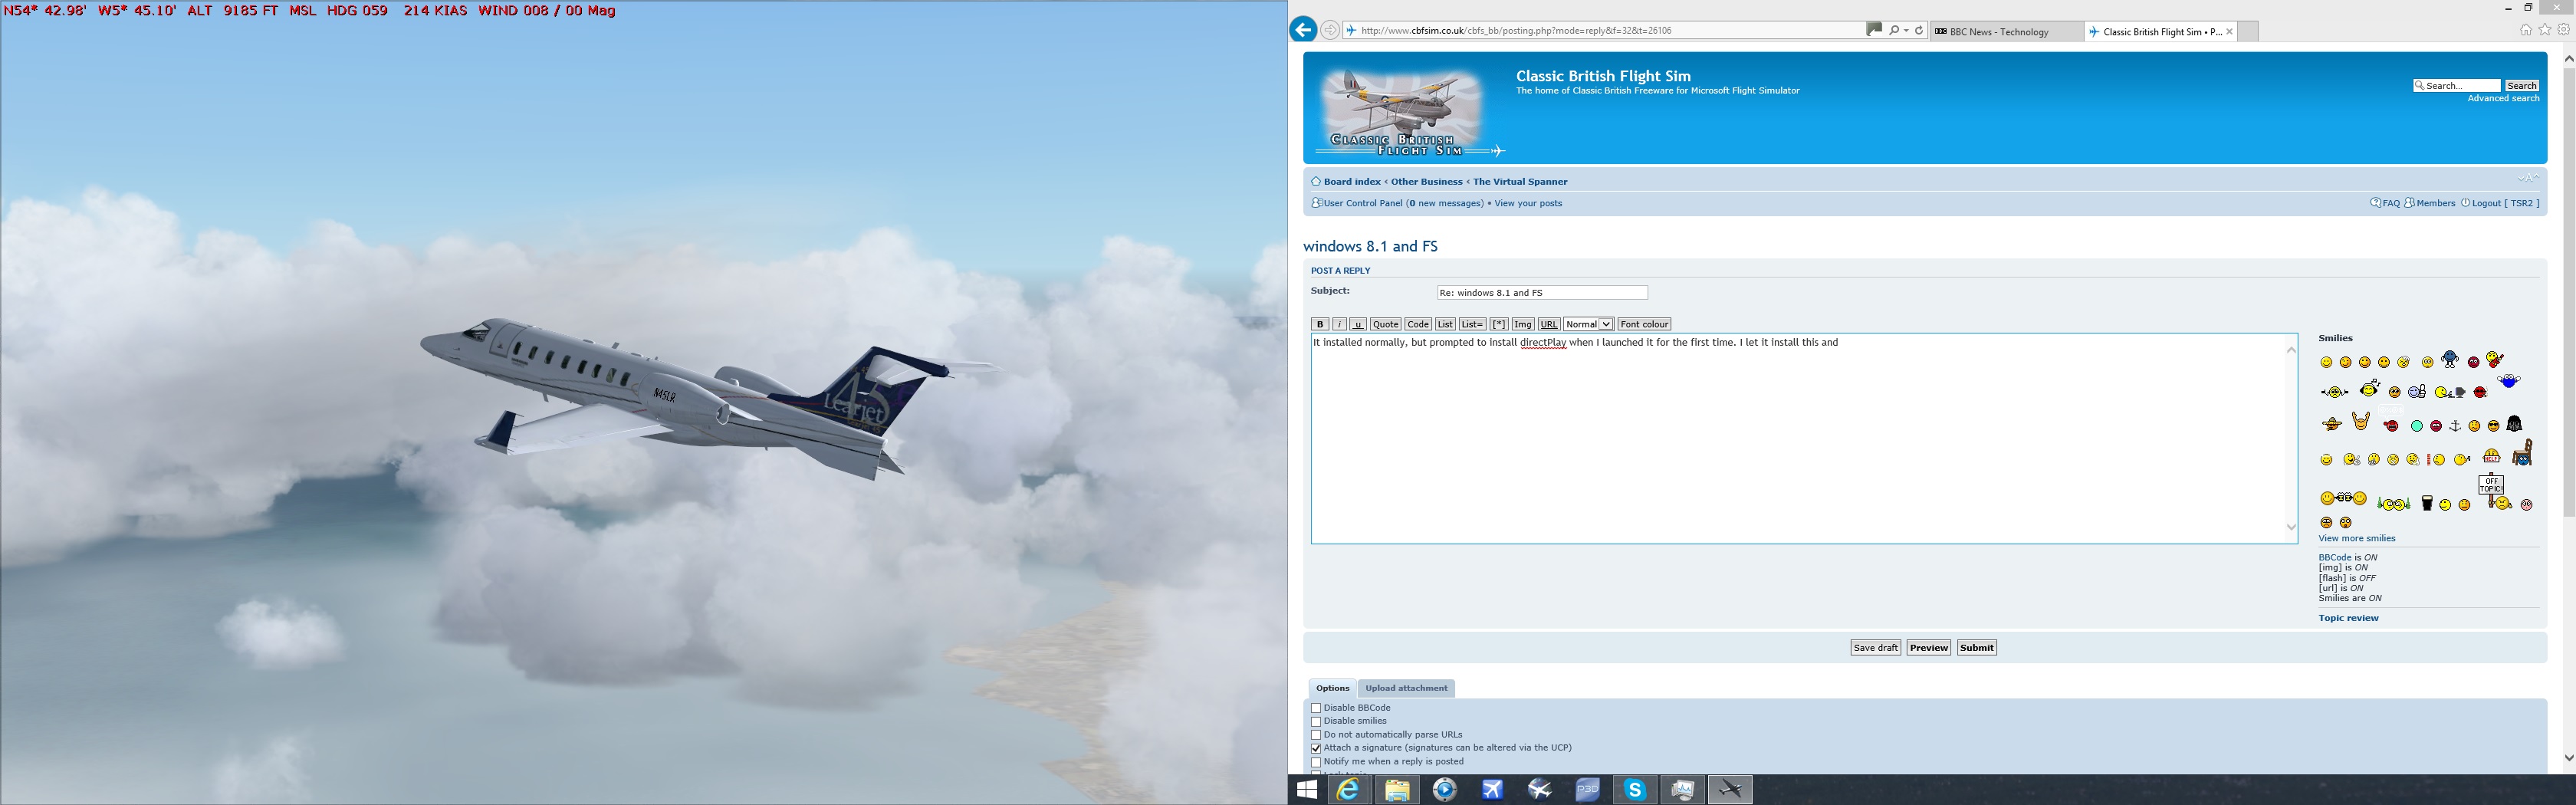This screenshot has width=2576, height=805.
Task: Insert the Darth Vader smiley
Action: pyautogui.click(x=2514, y=424)
